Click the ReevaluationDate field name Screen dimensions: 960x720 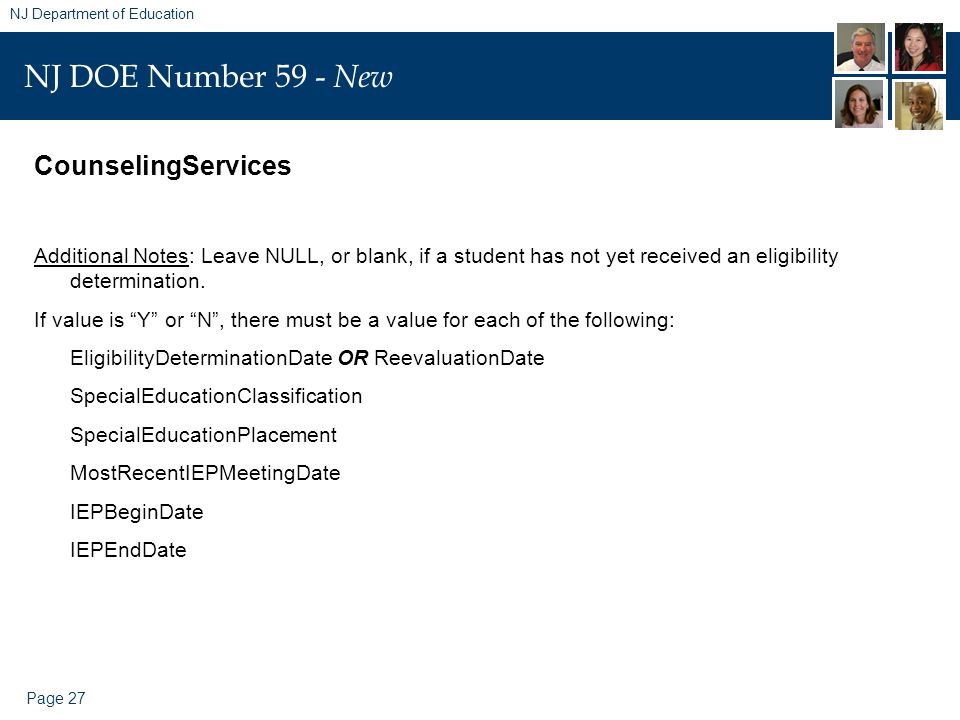point(459,358)
